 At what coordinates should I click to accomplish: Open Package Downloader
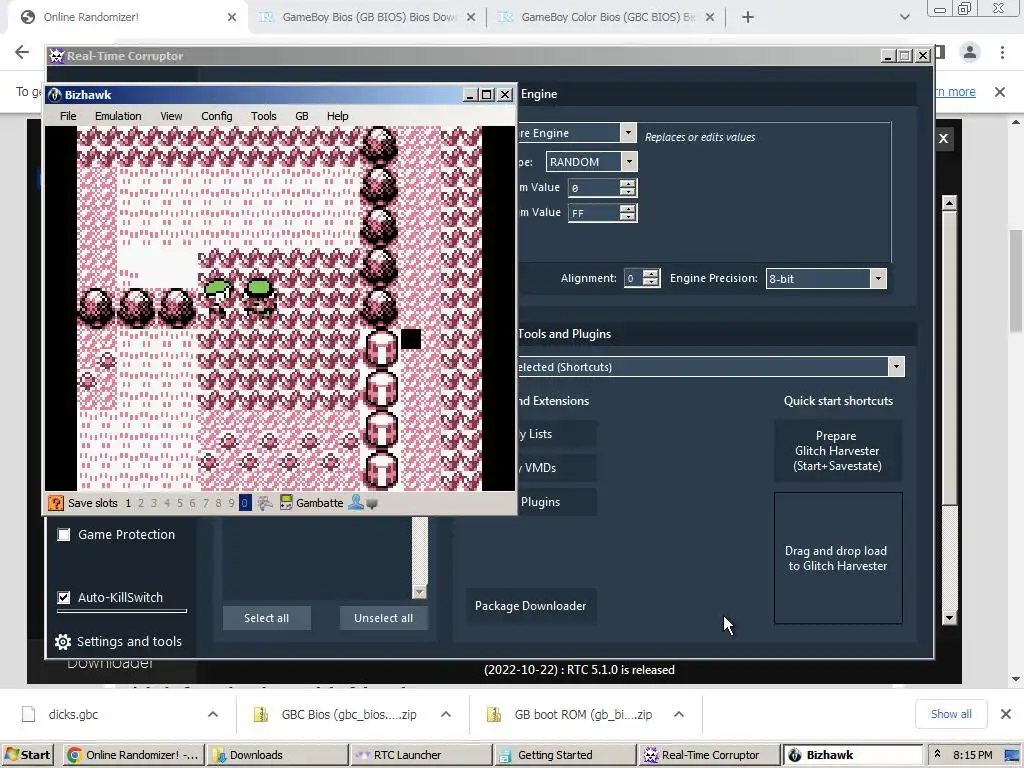(x=530, y=606)
